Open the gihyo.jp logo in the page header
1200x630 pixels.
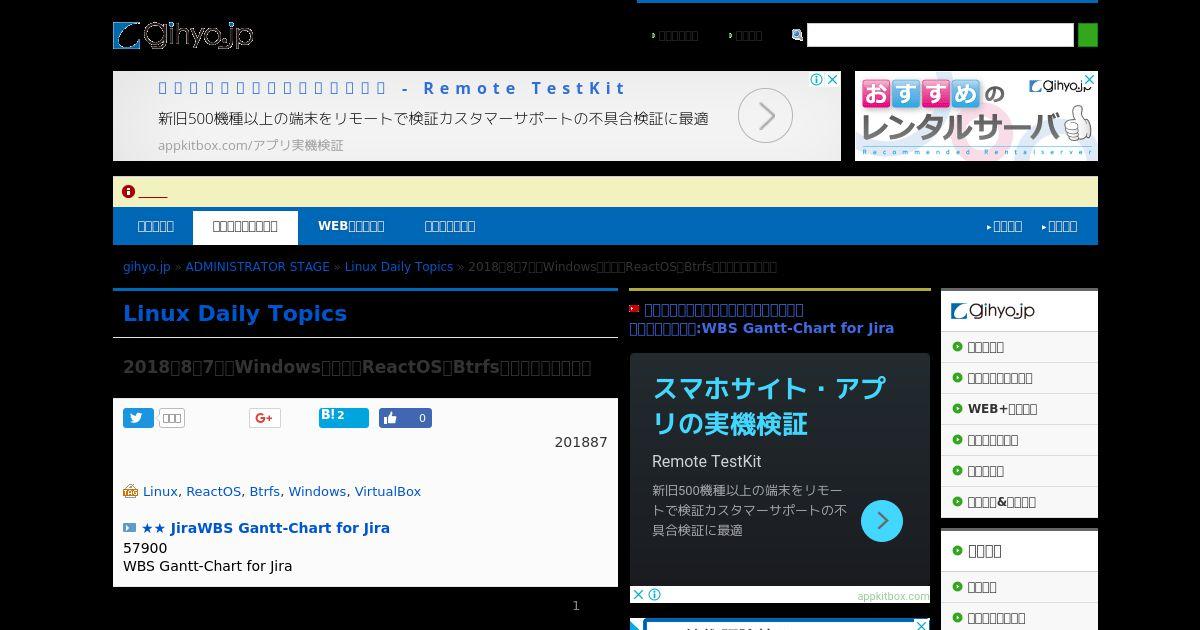[x=183, y=35]
